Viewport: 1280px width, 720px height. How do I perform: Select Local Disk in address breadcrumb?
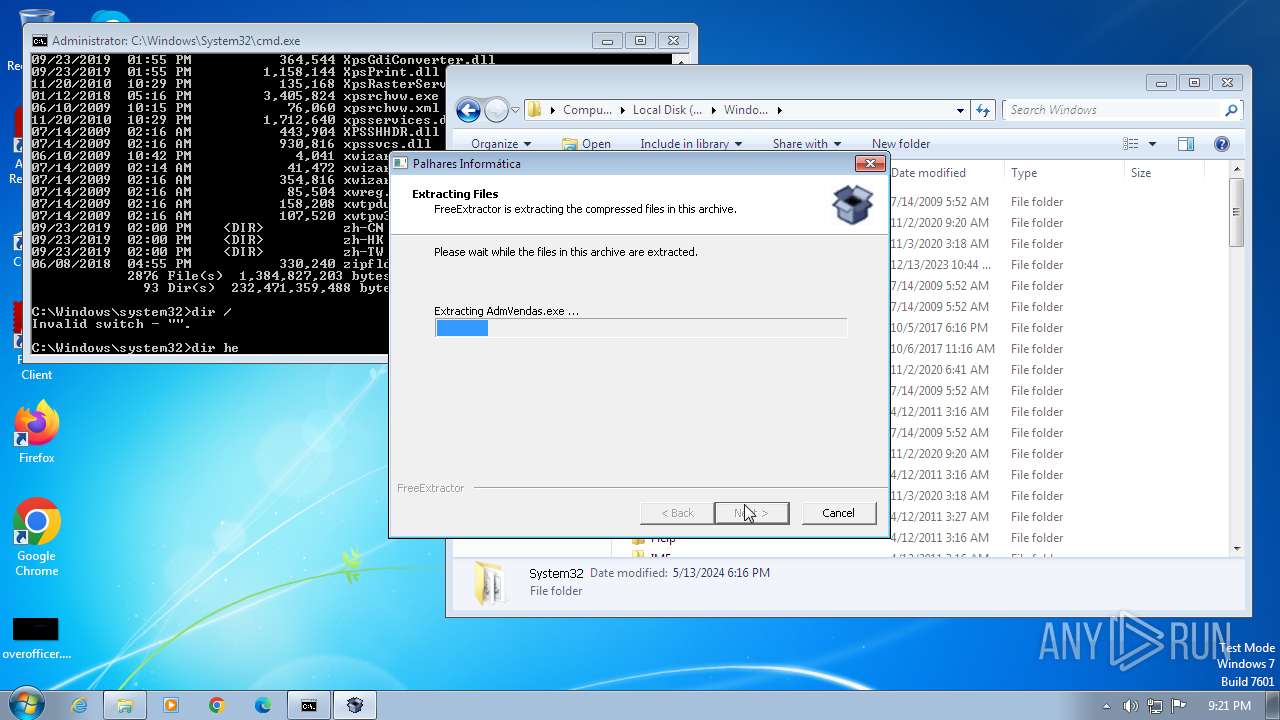667,110
